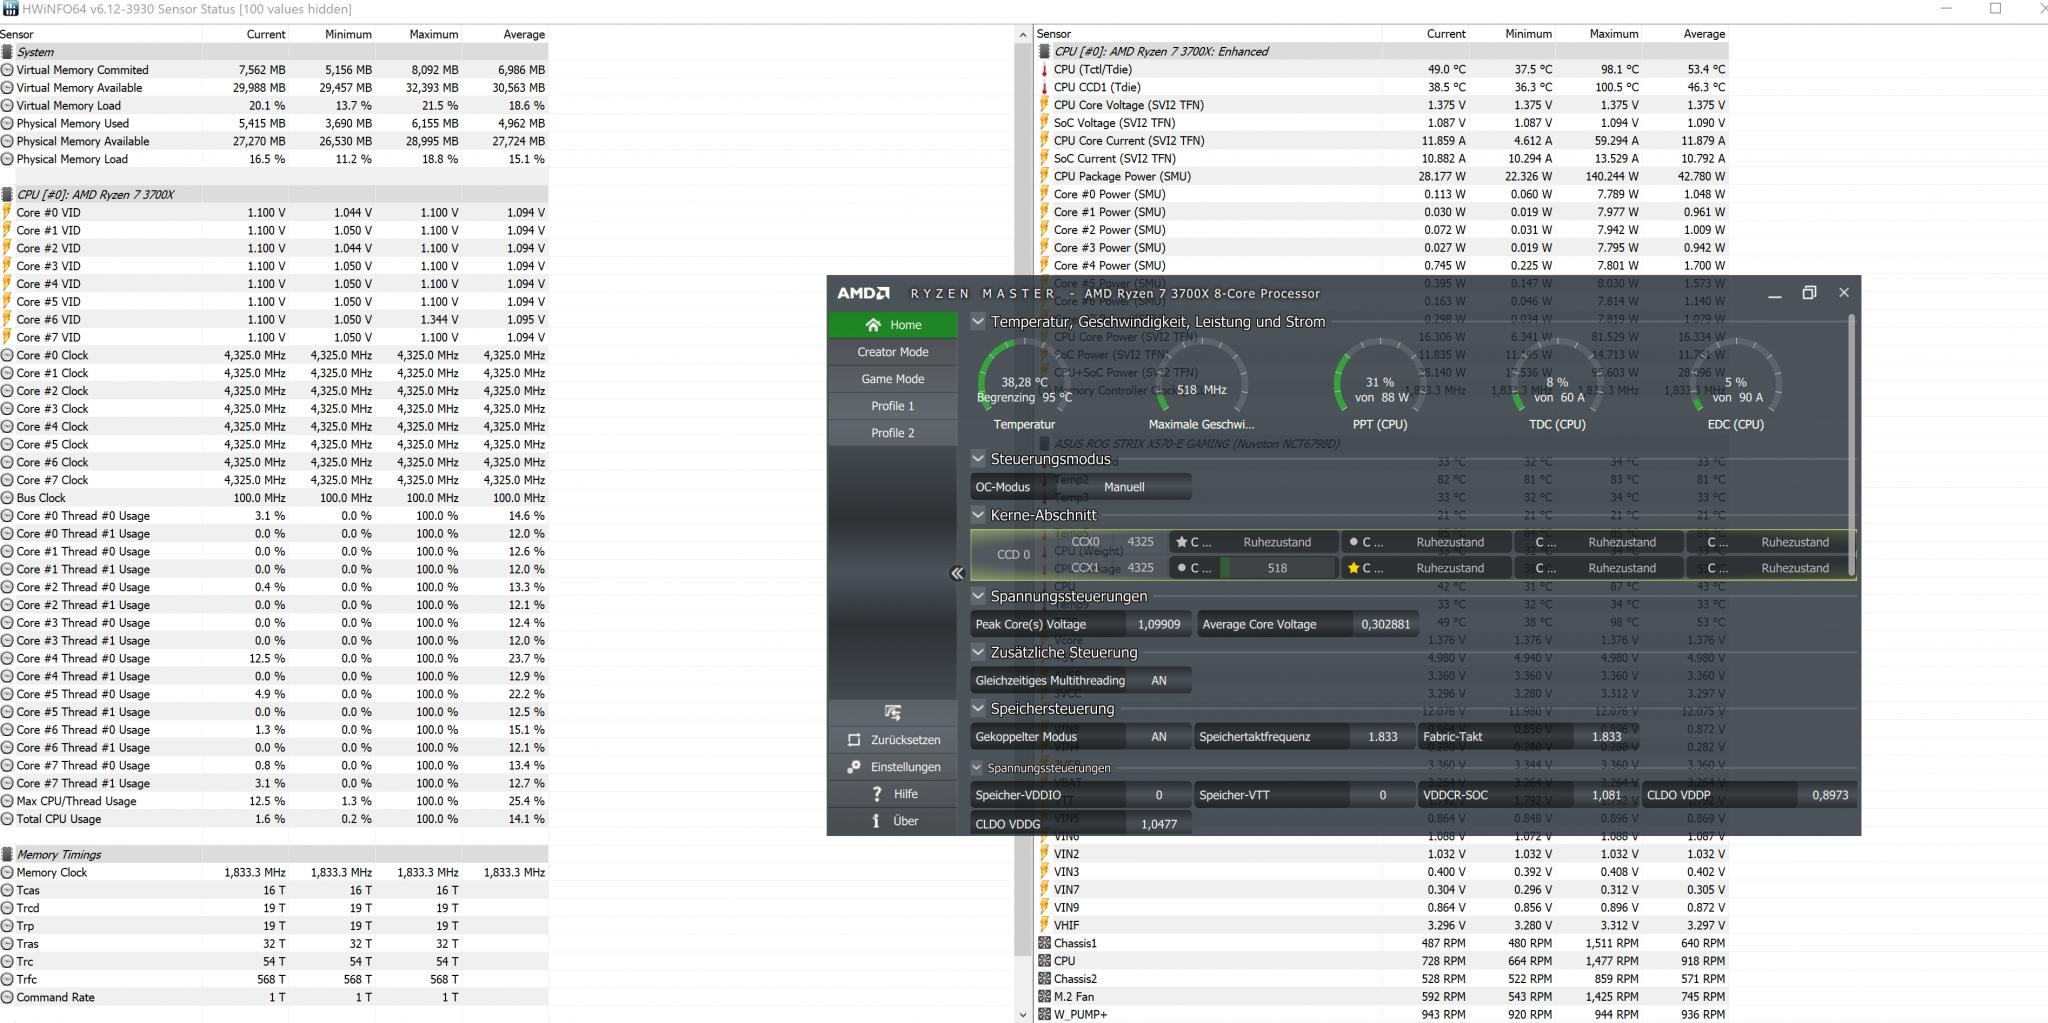The height and width of the screenshot is (1023, 2048).
Task: Click the lightning icon beside CPU Package Power
Action: click(x=1044, y=177)
